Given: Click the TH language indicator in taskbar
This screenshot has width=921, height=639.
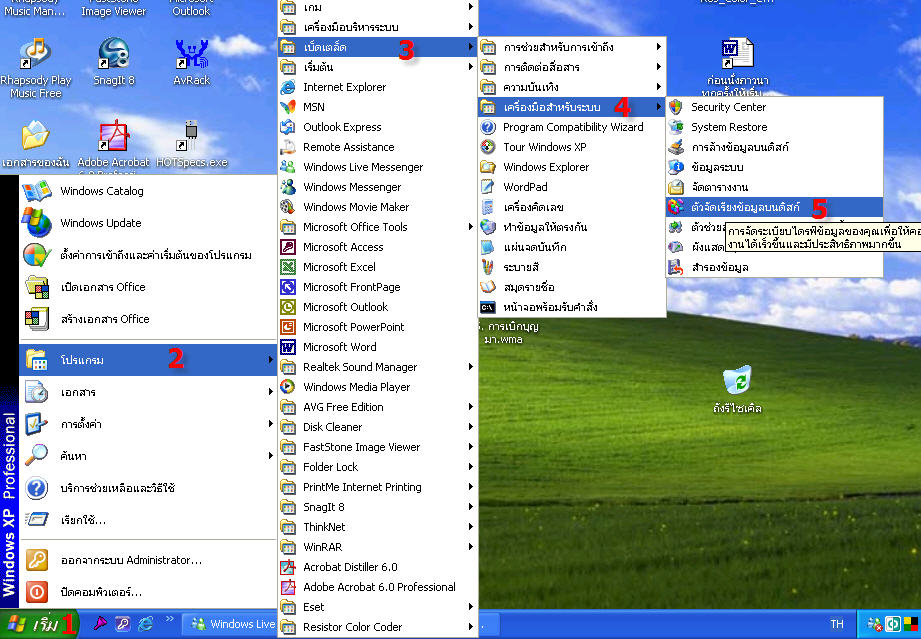Looking at the screenshot, I should (x=836, y=624).
